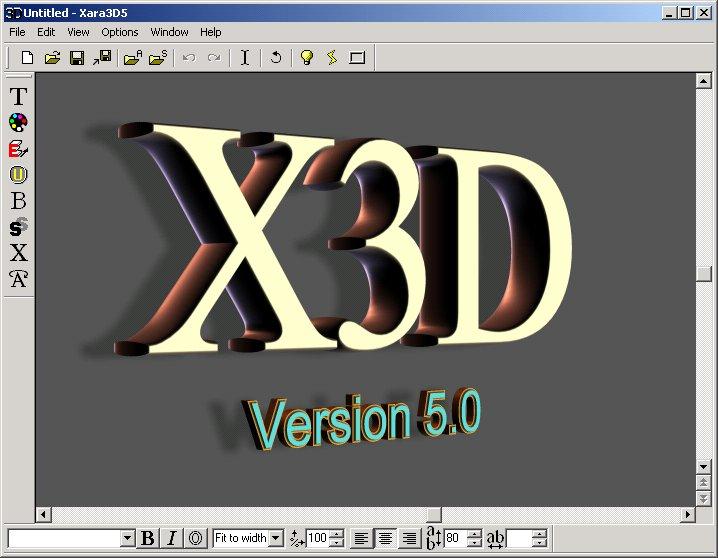Click the double down arrow page button

pos(703,498)
